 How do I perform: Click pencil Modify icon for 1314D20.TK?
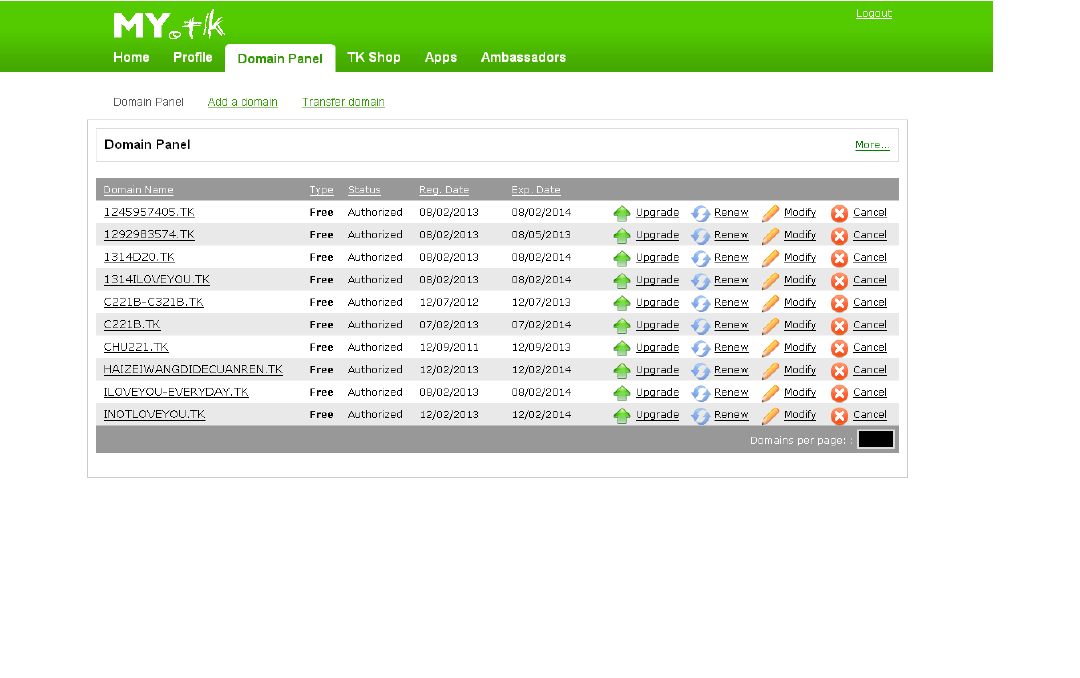[x=770, y=258]
